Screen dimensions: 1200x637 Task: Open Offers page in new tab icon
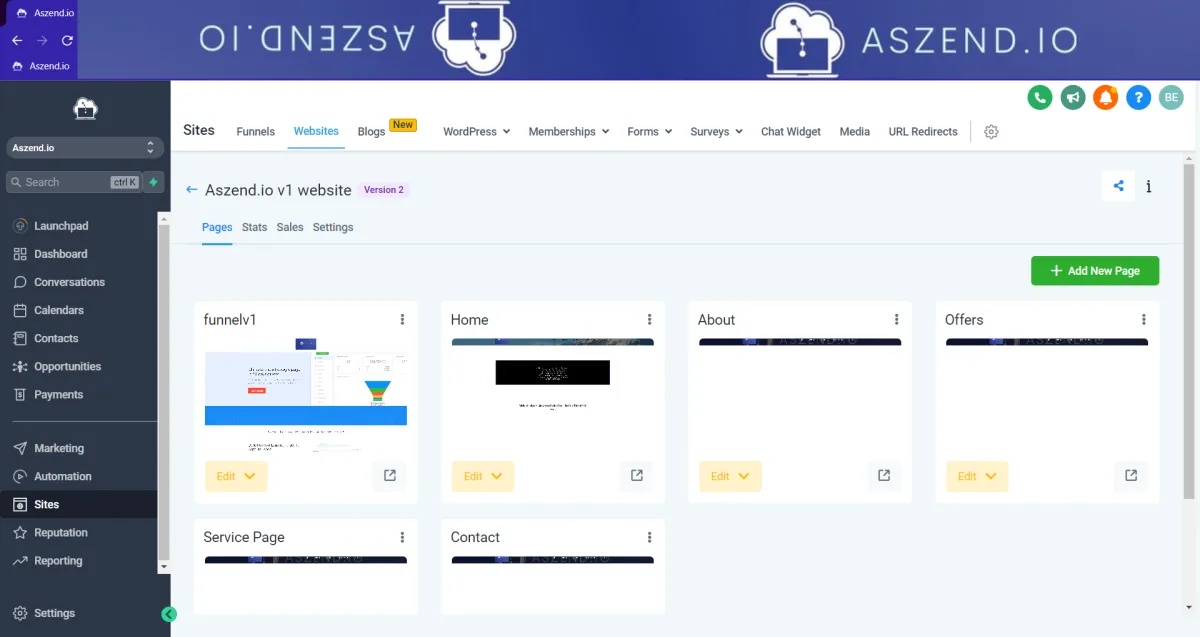(x=1131, y=476)
